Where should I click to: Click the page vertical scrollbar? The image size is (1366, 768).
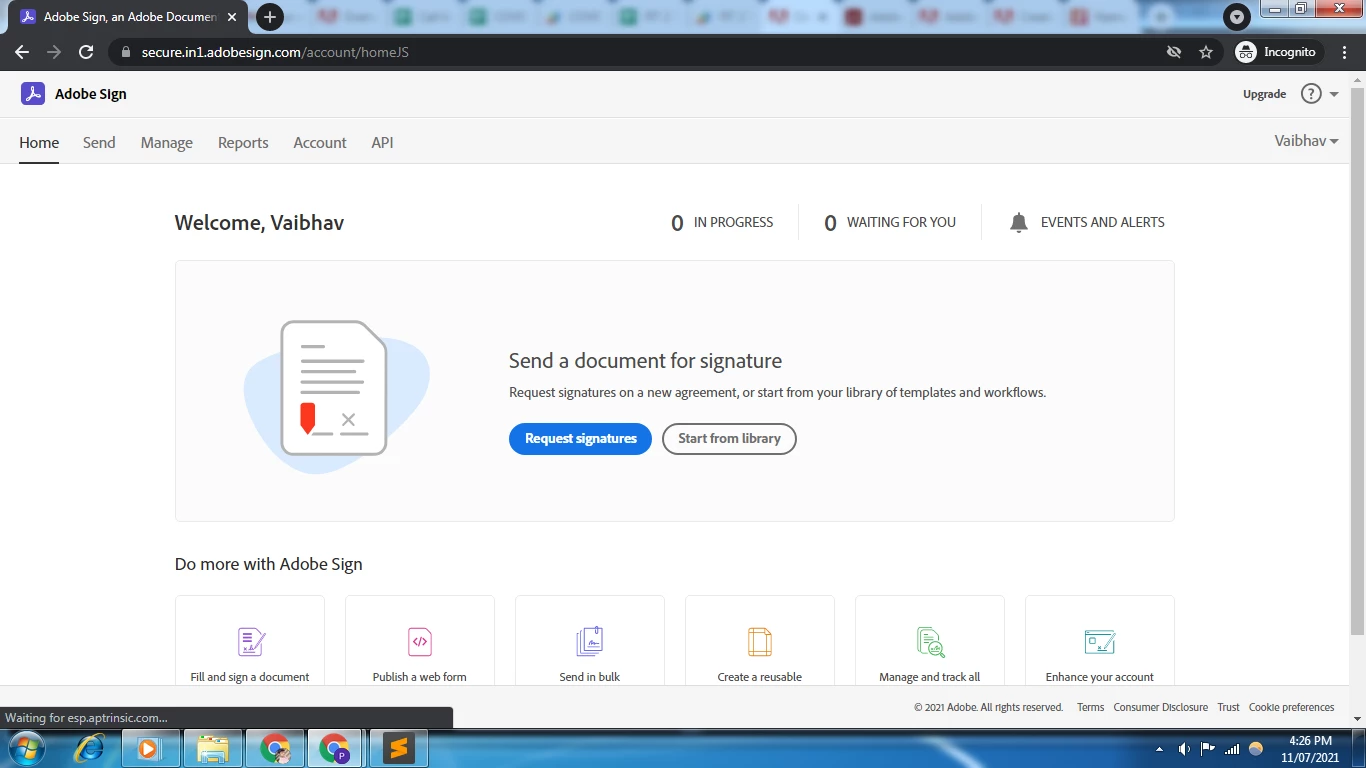1357,360
